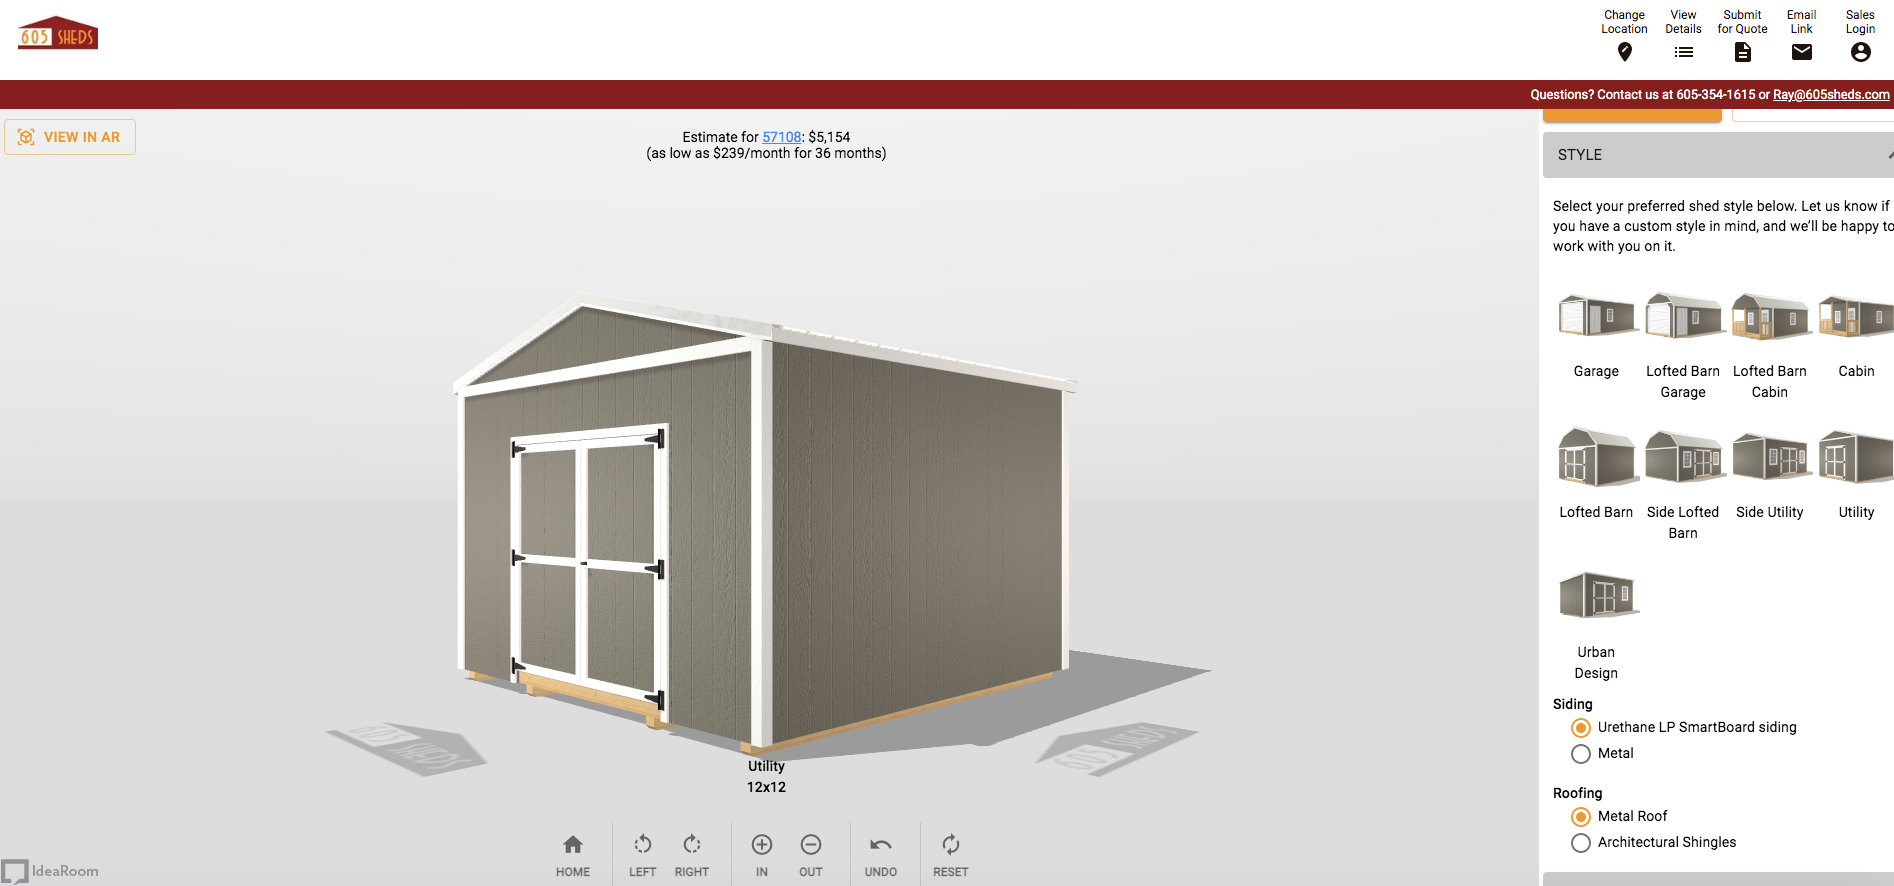Select Metal Roof option
The height and width of the screenshot is (886, 1894).
(x=1620, y=816)
